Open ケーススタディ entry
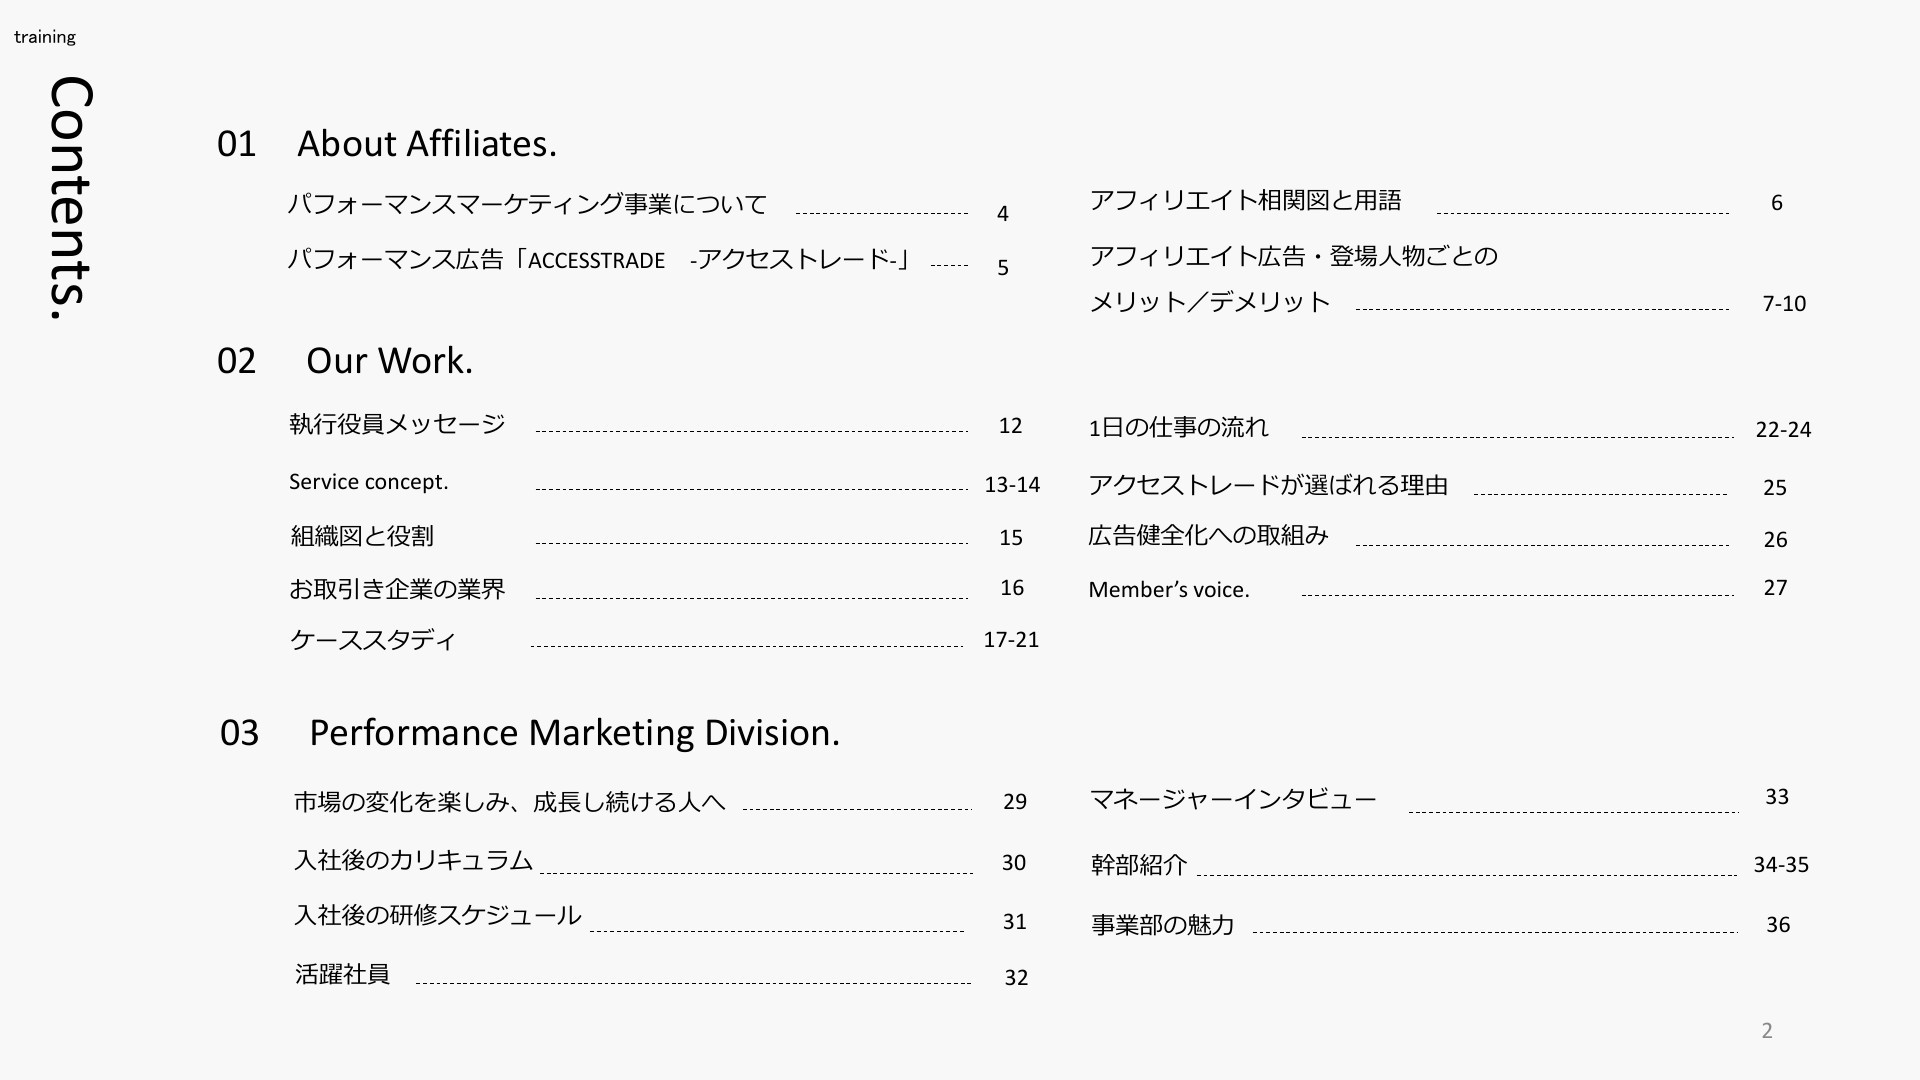1920x1080 pixels. tap(372, 640)
